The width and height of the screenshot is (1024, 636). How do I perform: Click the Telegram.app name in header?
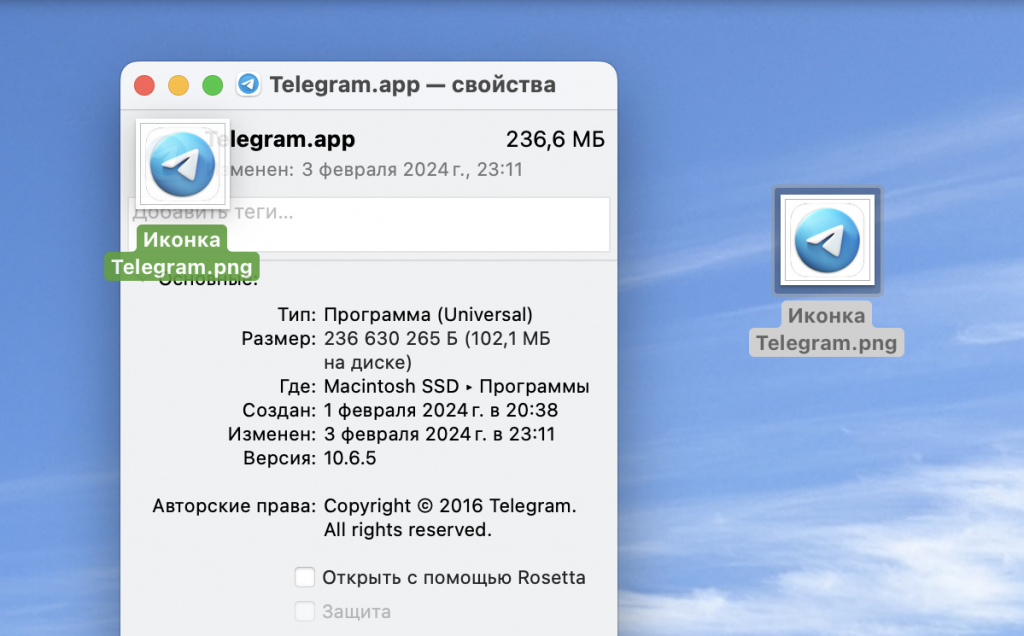pyautogui.click(x=280, y=139)
